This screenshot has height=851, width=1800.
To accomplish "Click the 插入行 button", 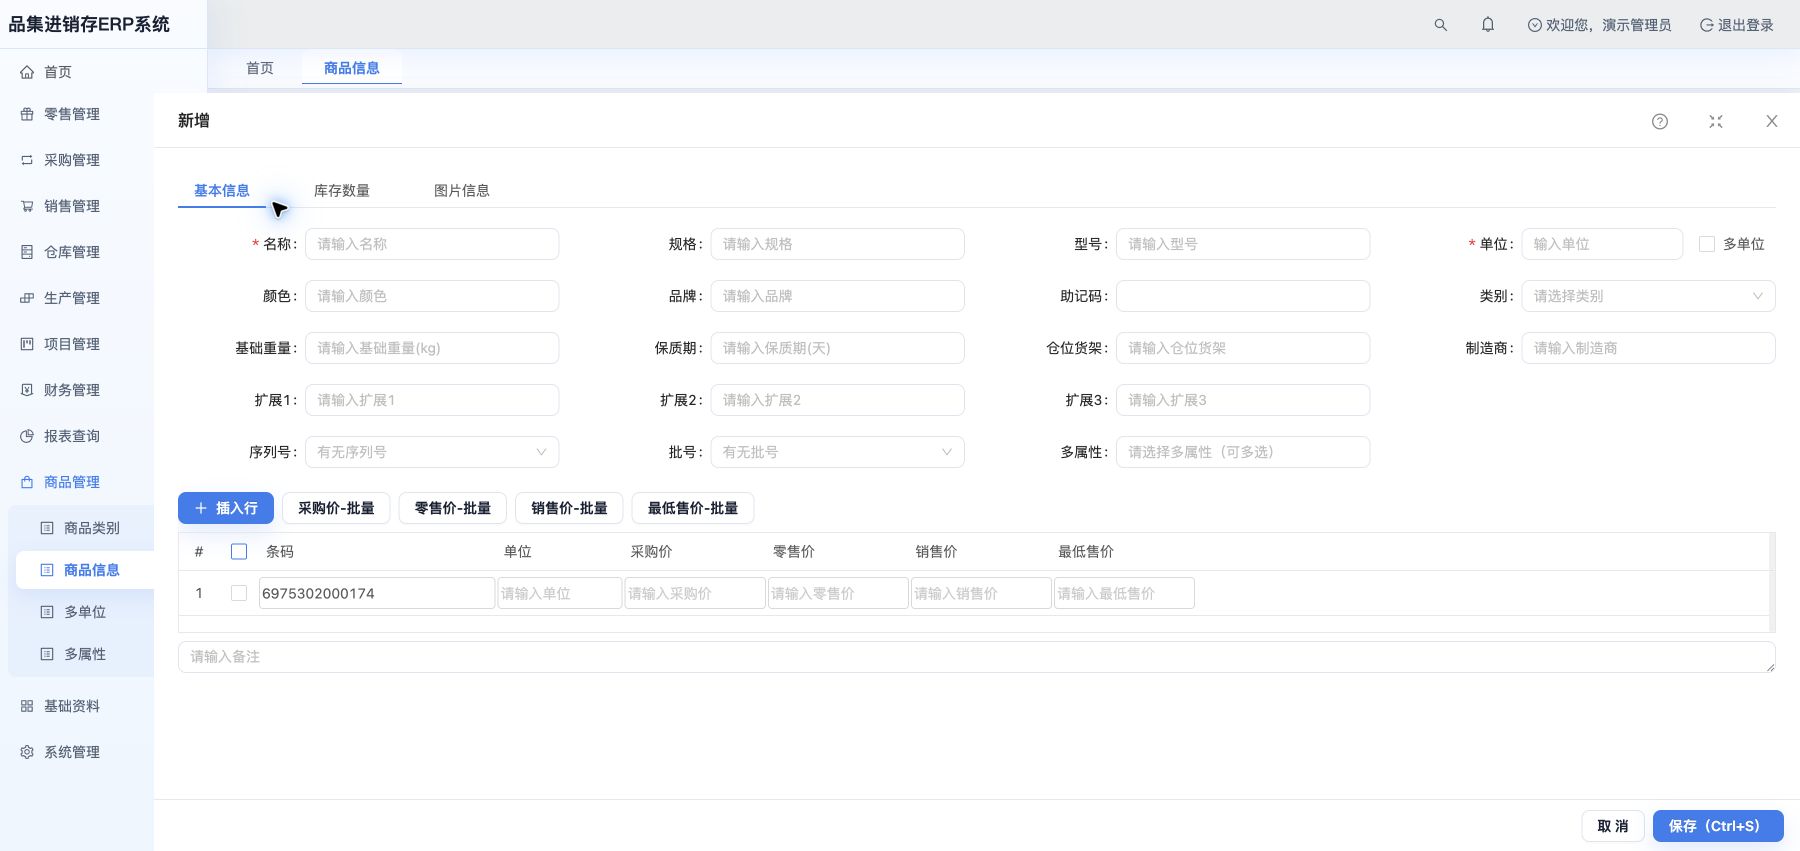I will point(226,508).
